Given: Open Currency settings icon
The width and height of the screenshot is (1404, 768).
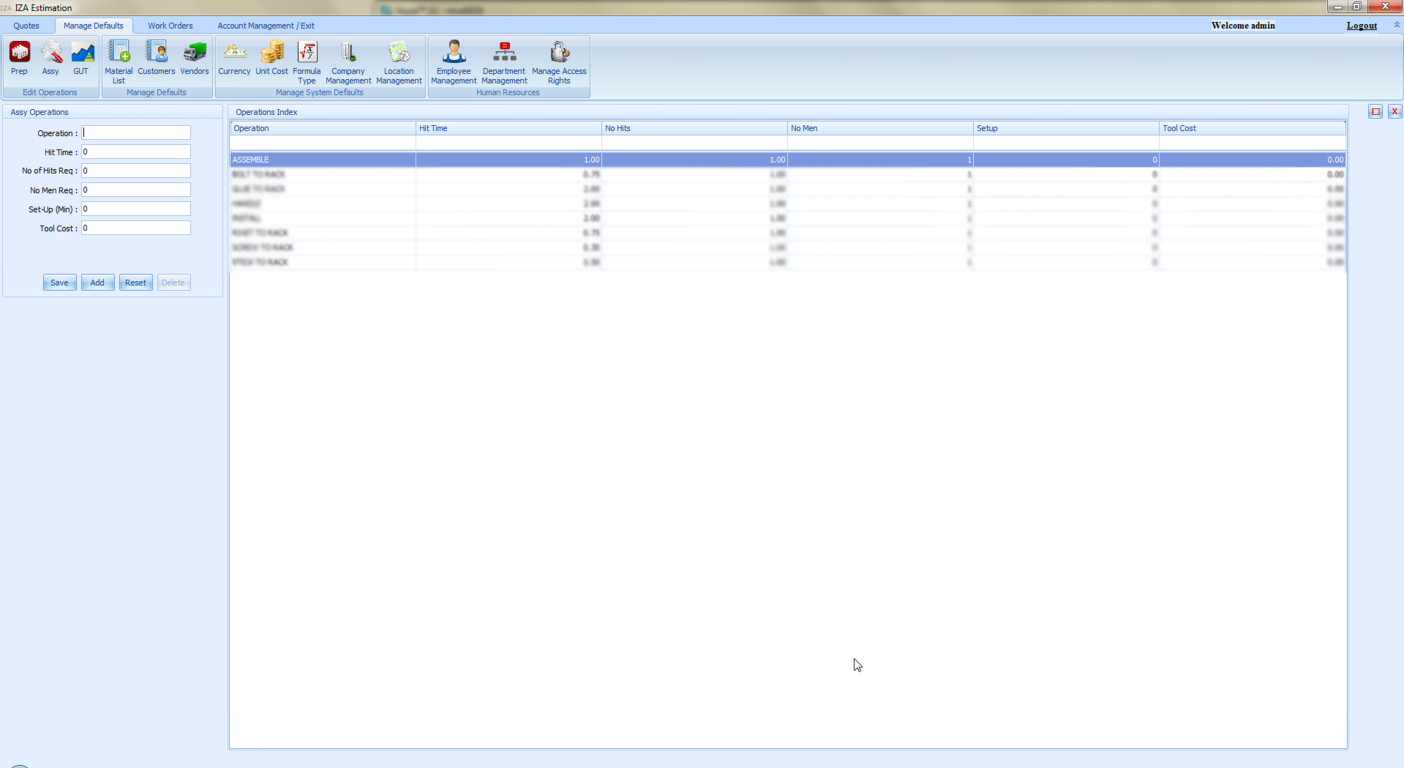Looking at the screenshot, I should (x=234, y=57).
